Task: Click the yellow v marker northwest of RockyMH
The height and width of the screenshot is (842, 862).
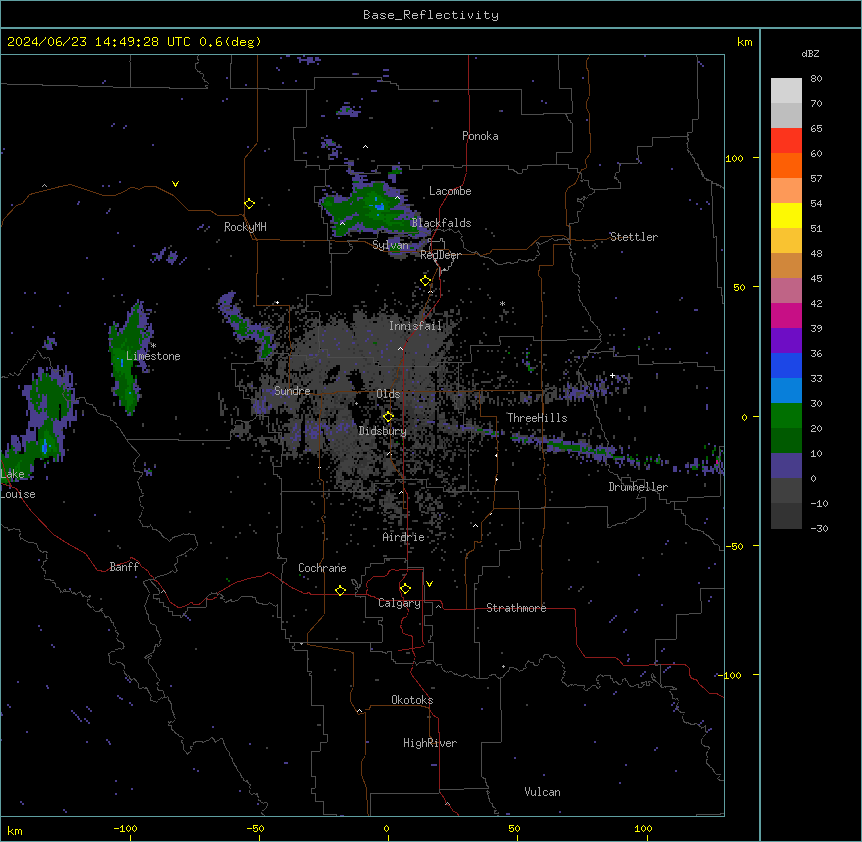Action: (175, 184)
